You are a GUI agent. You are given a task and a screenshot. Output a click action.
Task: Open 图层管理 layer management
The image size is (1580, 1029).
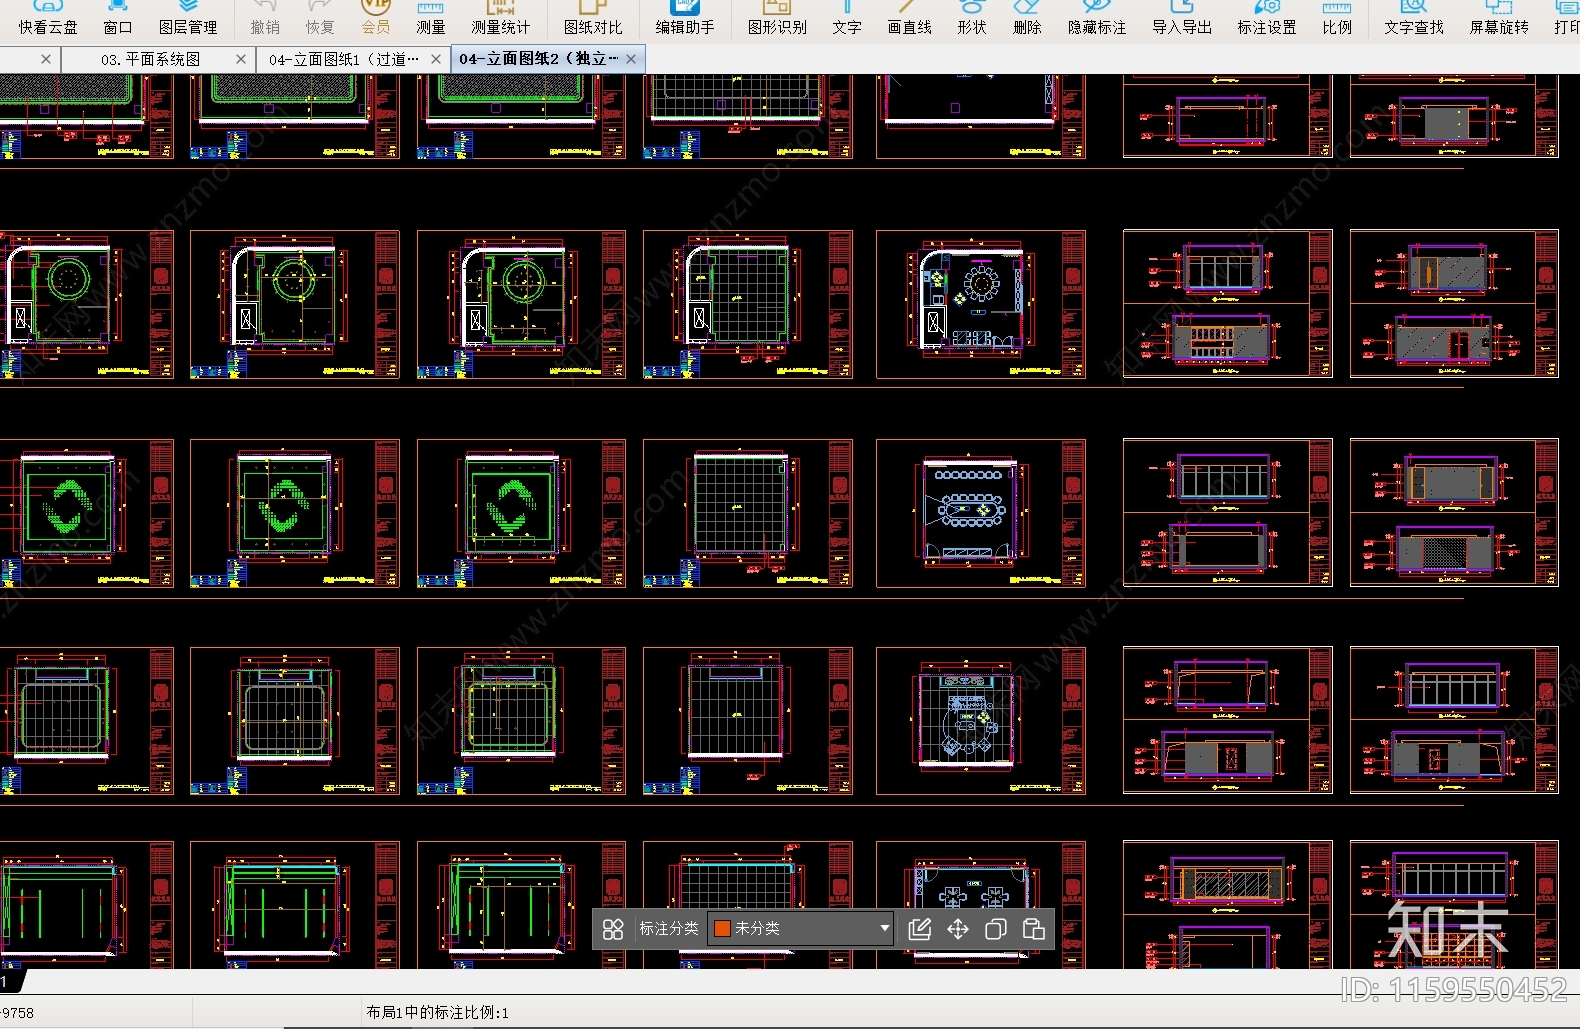pyautogui.click(x=187, y=18)
